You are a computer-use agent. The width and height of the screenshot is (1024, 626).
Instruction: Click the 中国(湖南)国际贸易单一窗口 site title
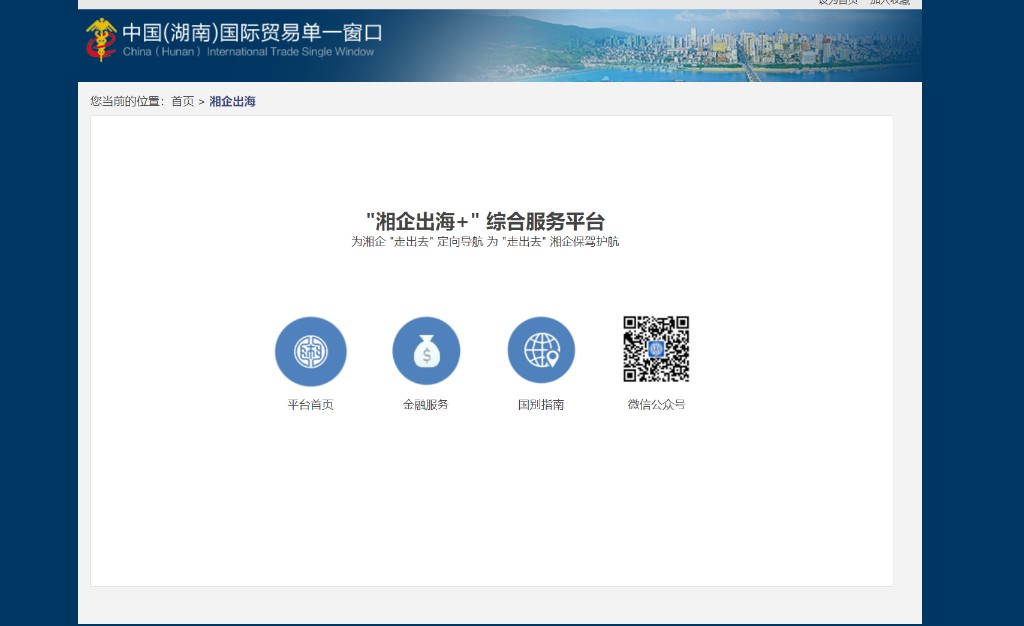[252, 32]
